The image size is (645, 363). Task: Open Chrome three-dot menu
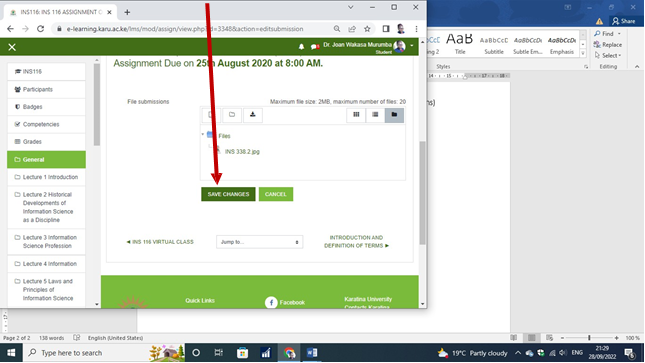(x=416, y=29)
